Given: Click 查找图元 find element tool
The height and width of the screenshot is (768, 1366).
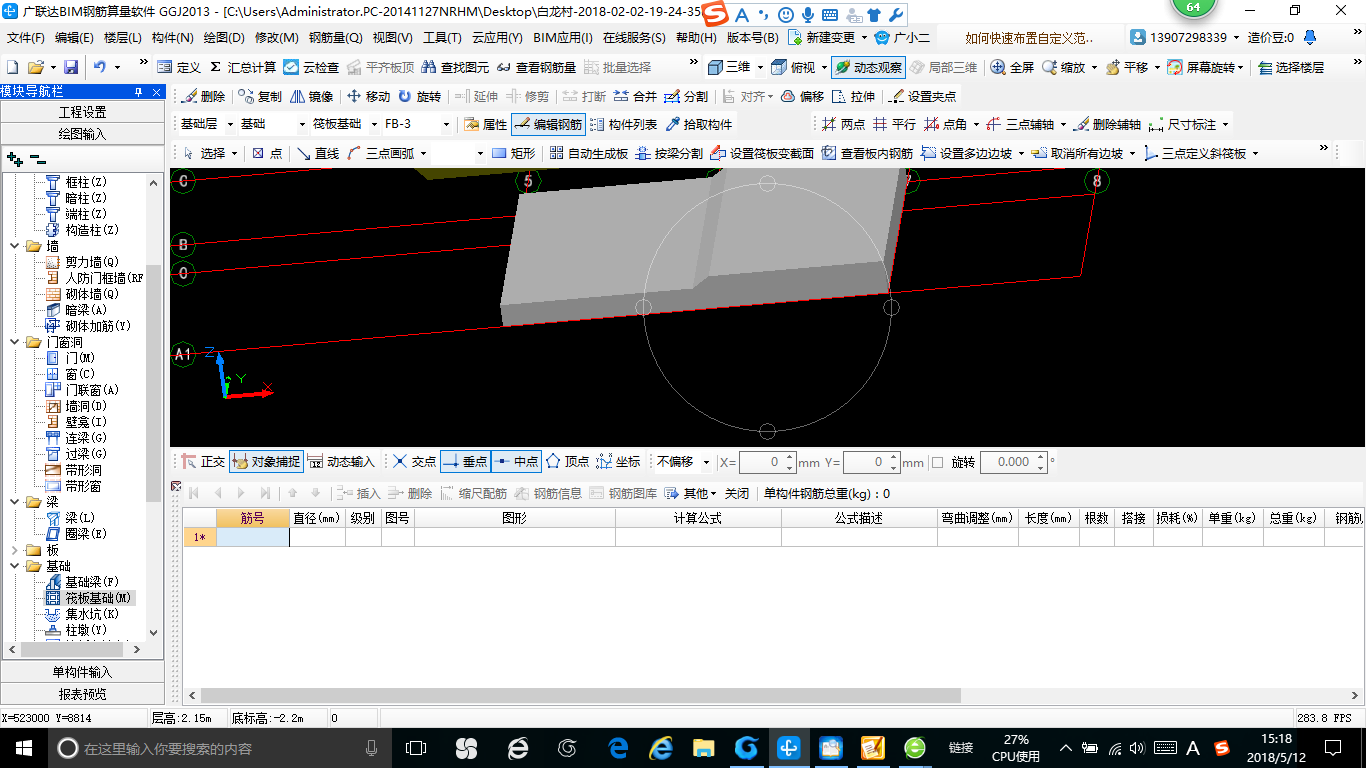Looking at the screenshot, I should coord(456,67).
